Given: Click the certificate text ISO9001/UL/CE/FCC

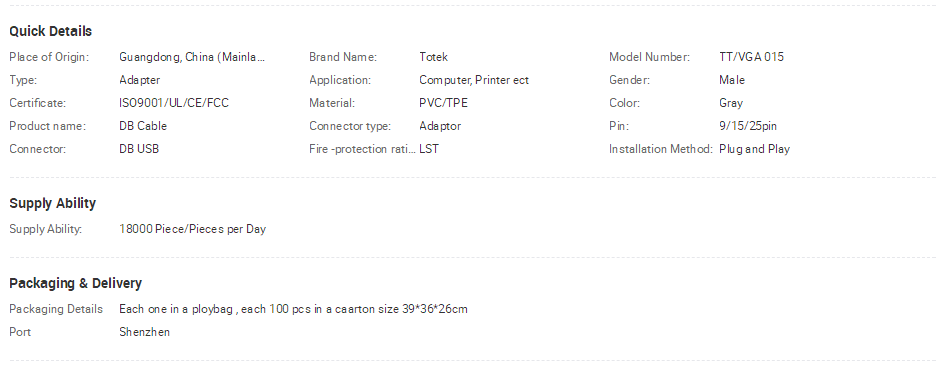Looking at the screenshot, I should (174, 103).
